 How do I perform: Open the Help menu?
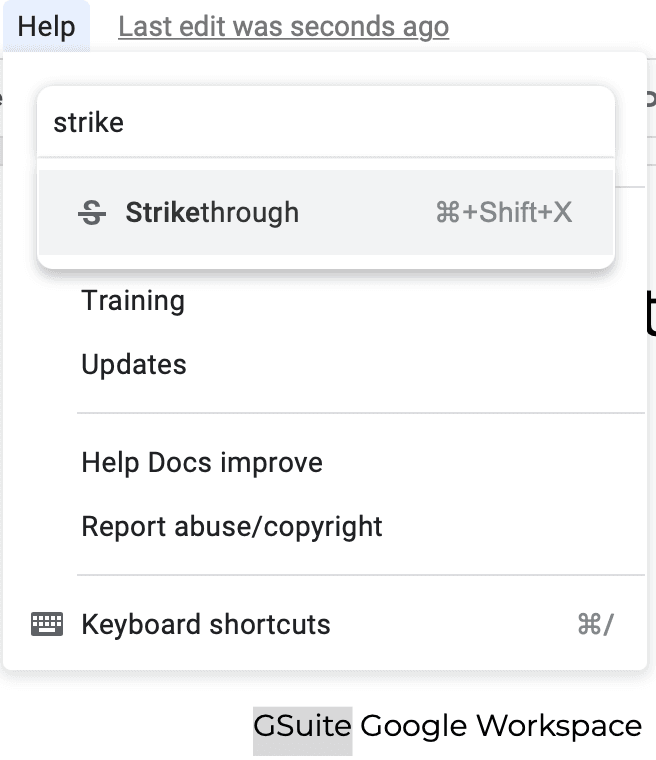(47, 26)
